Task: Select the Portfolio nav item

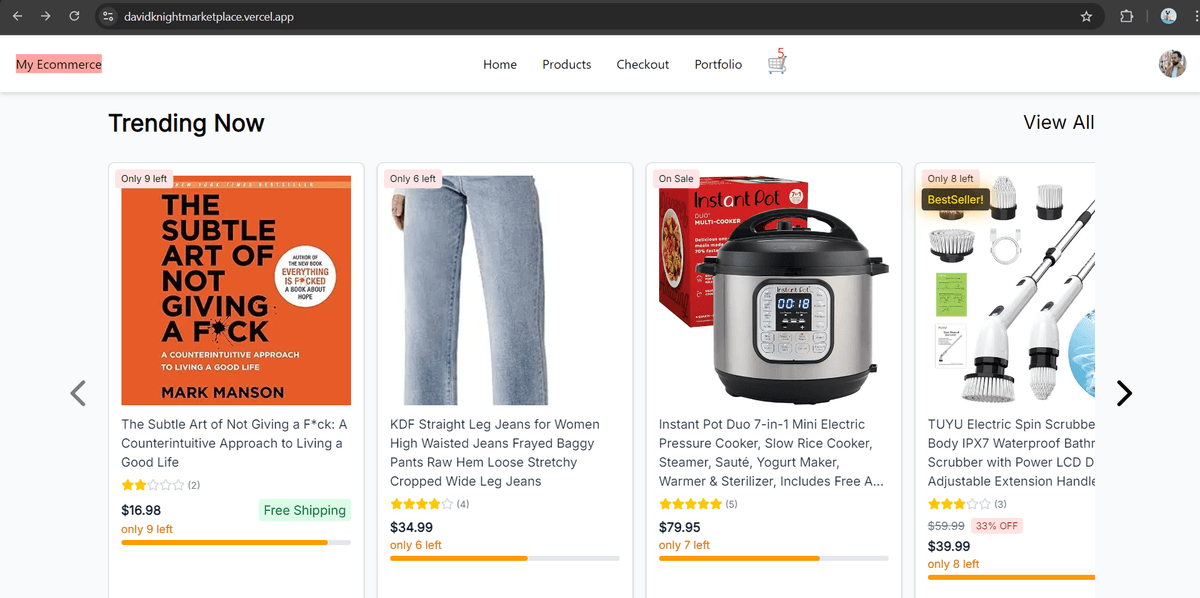Action: pos(717,64)
